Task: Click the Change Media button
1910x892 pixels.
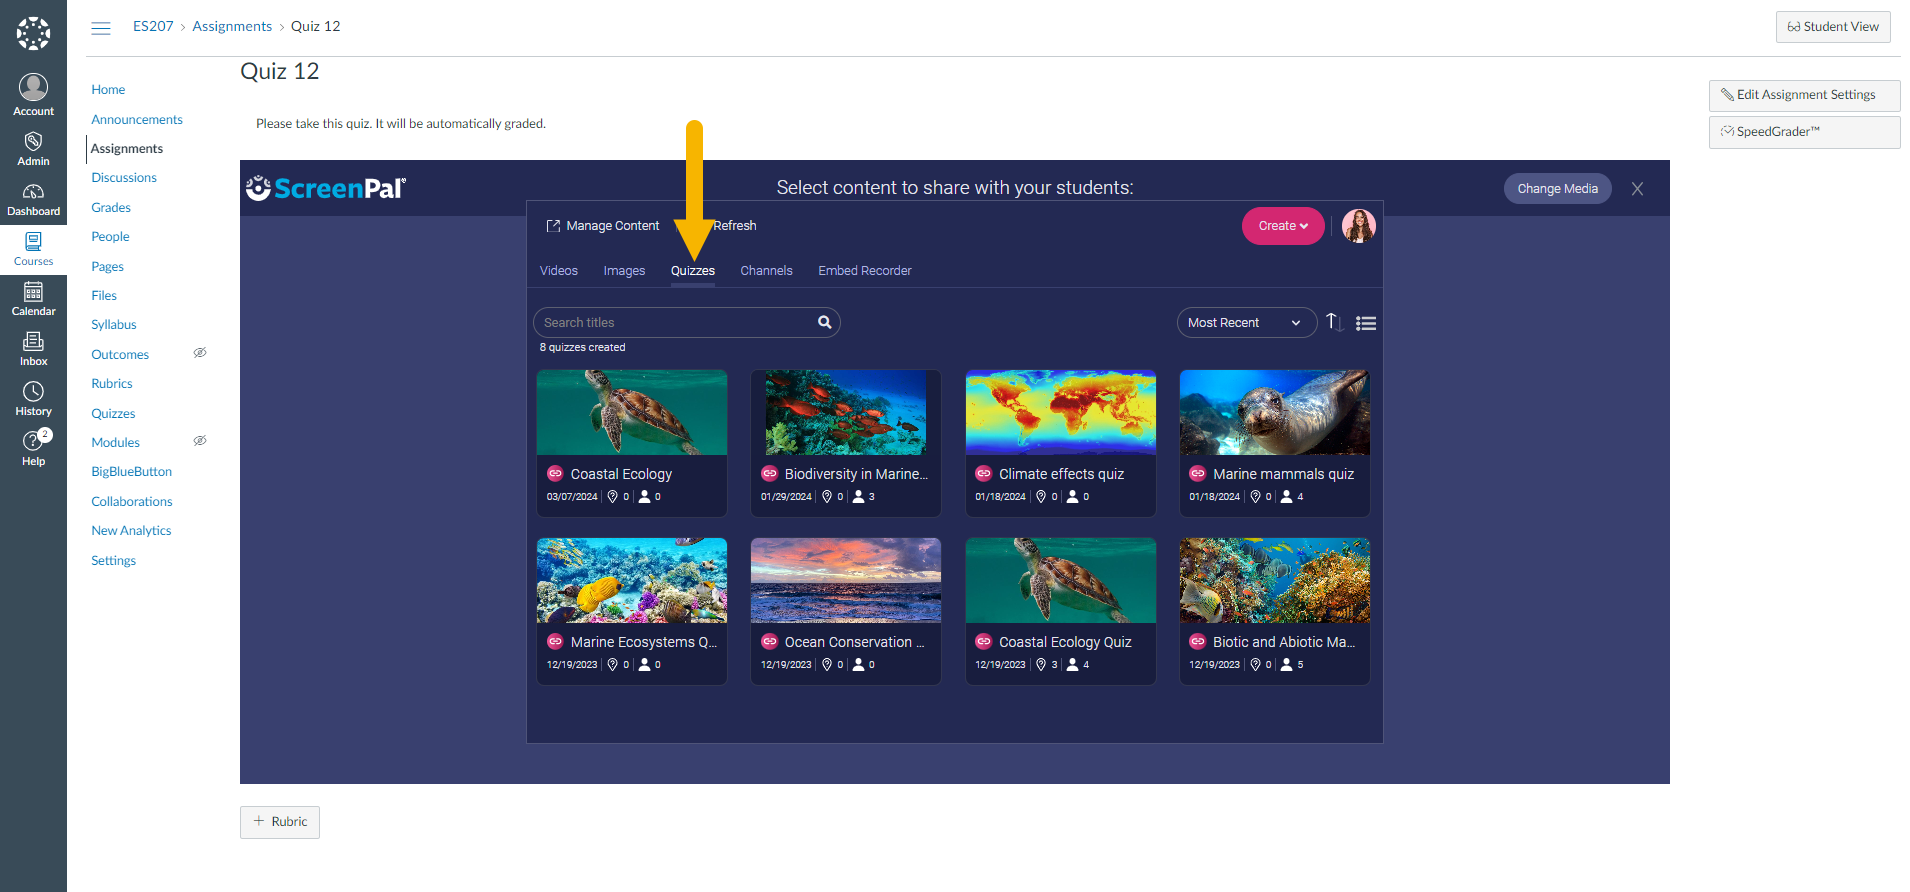Action: [x=1557, y=189]
